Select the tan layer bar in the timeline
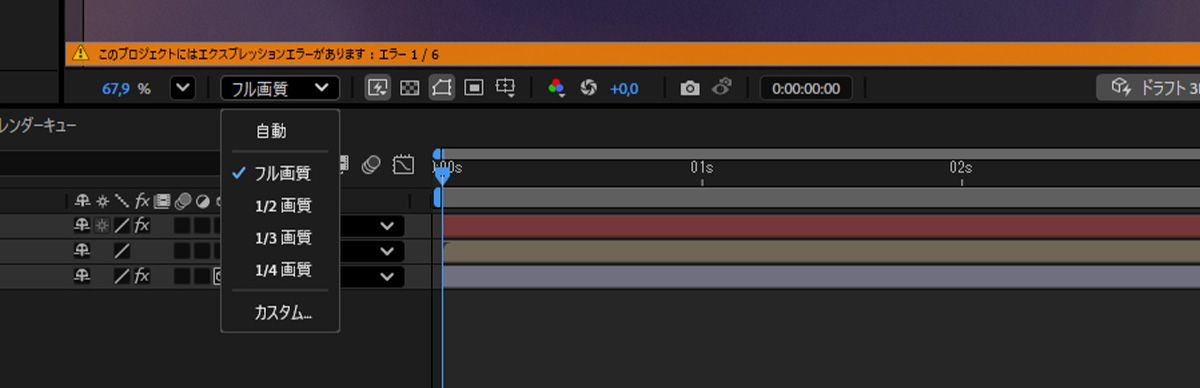Viewport: 1200px width, 388px height. click(820, 251)
